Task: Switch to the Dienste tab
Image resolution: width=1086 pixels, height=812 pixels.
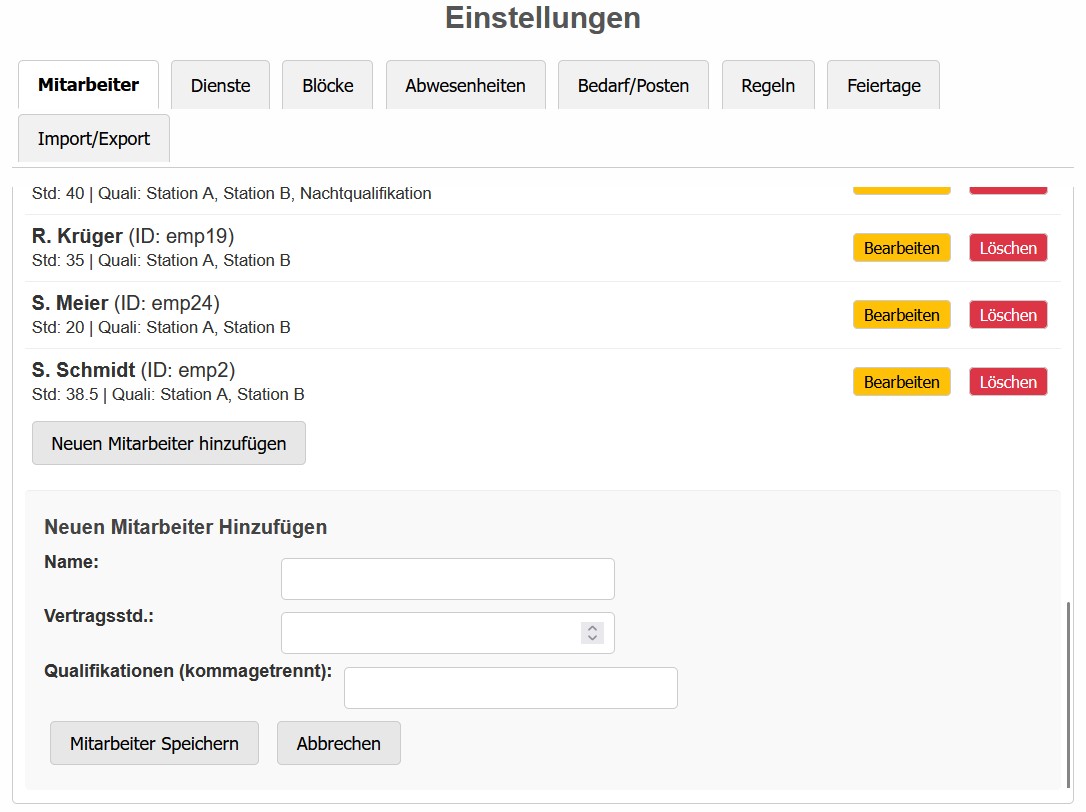Action: 220,85
